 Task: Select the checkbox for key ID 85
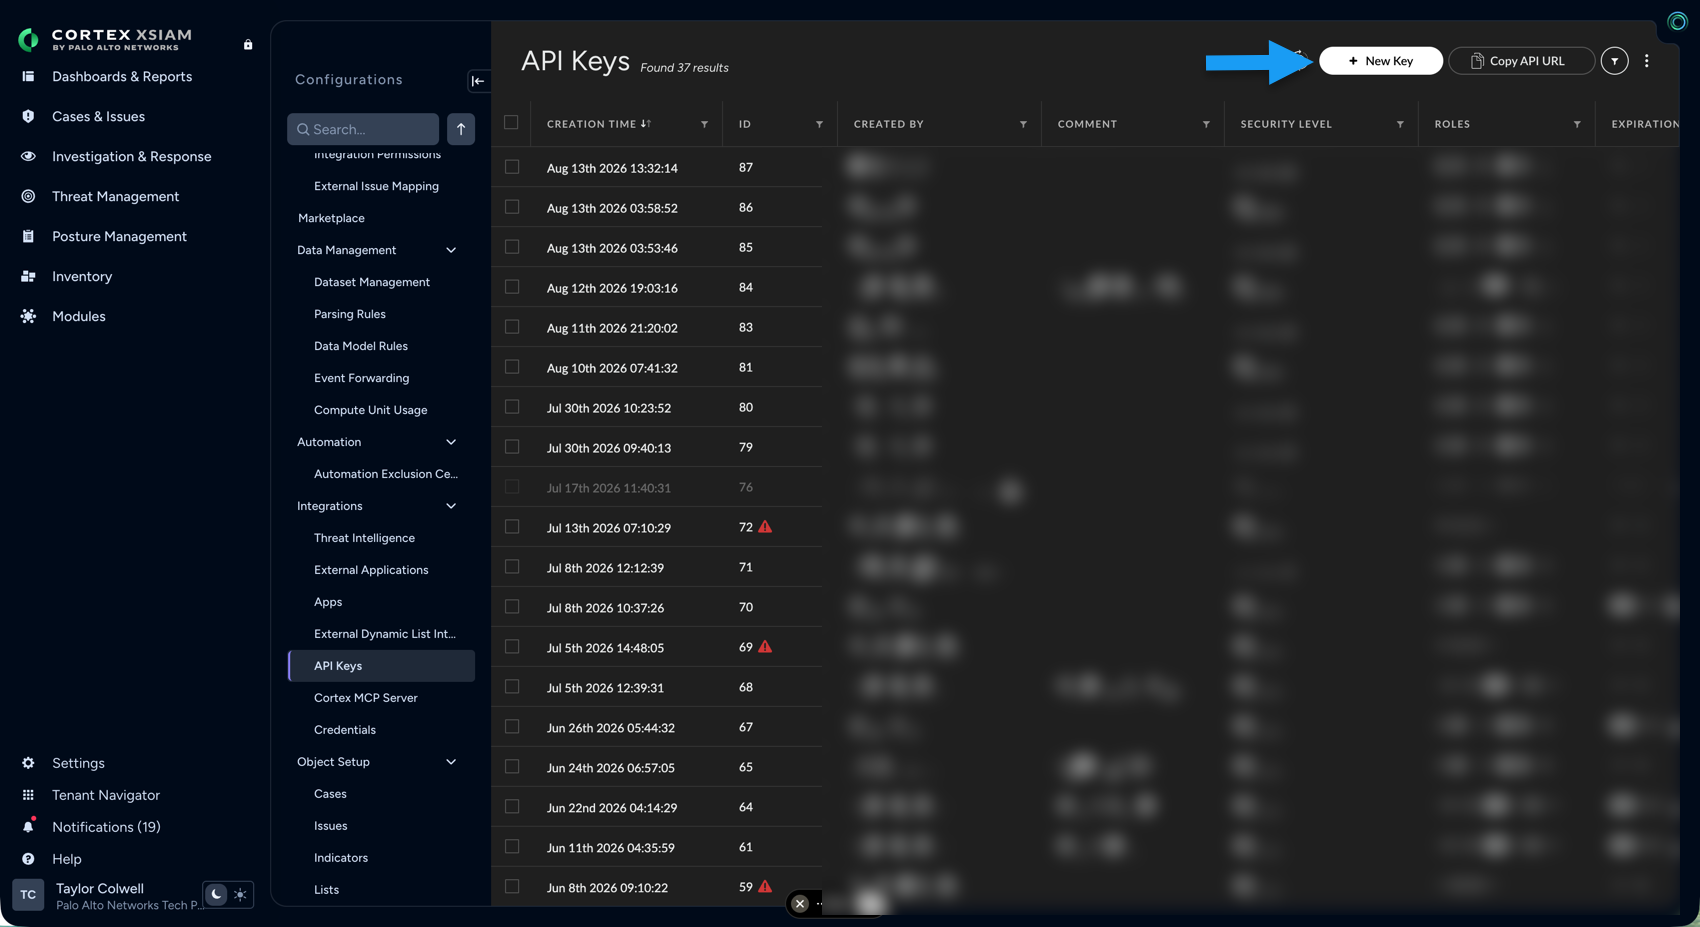click(512, 247)
